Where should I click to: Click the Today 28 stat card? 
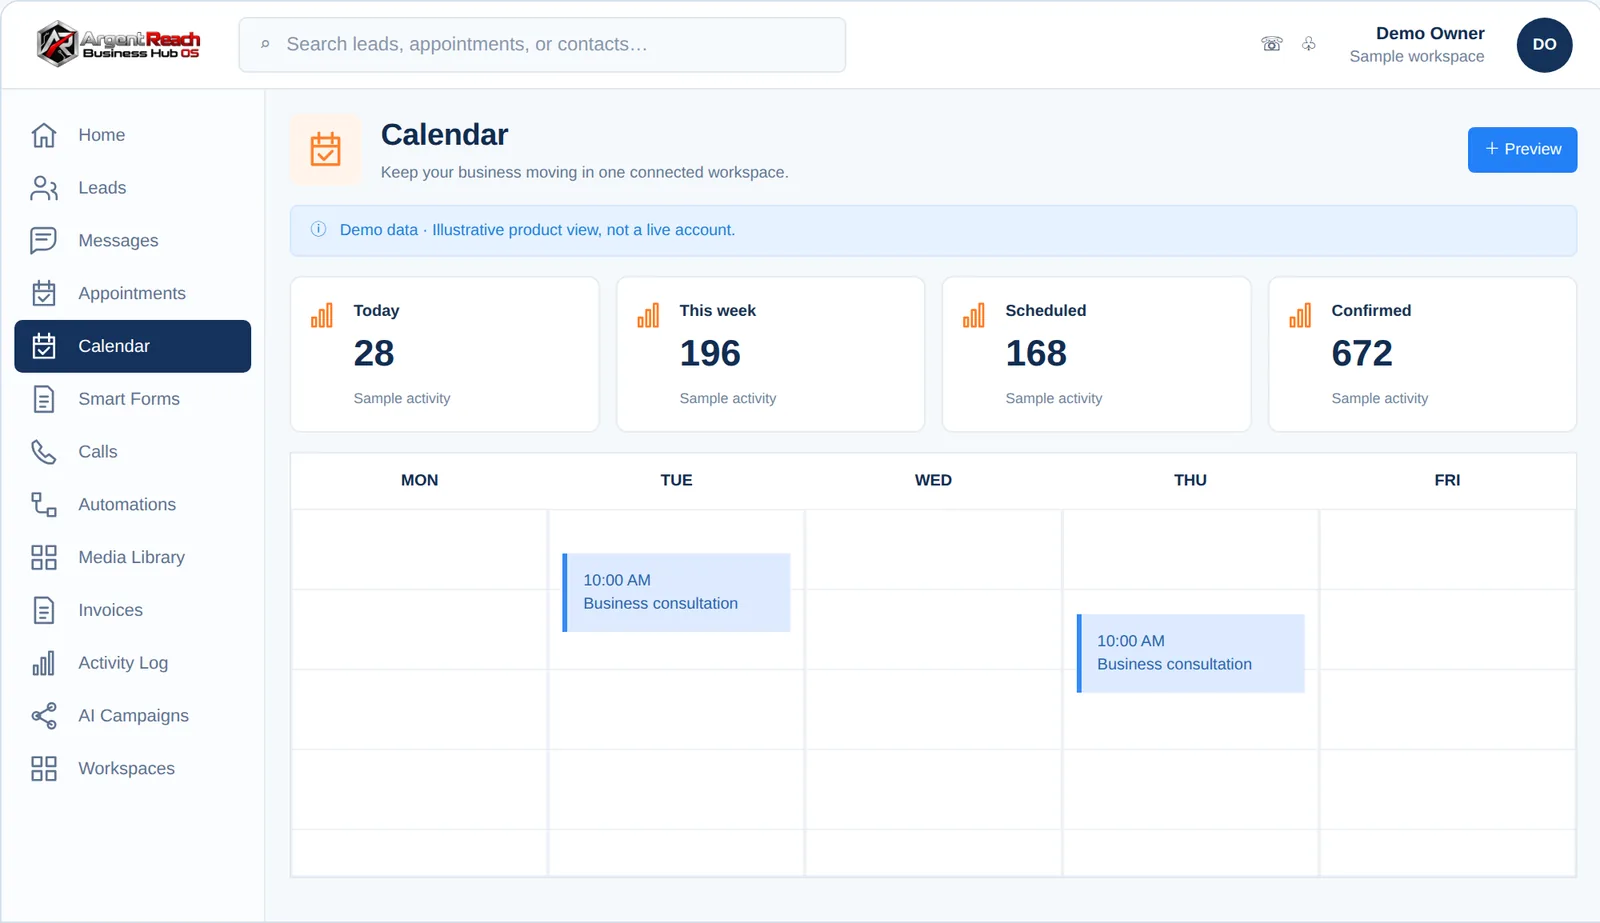point(445,354)
